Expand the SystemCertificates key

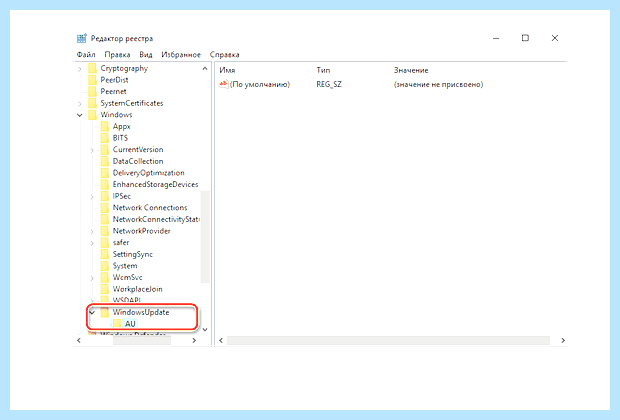pyautogui.click(x=80, y=104)
